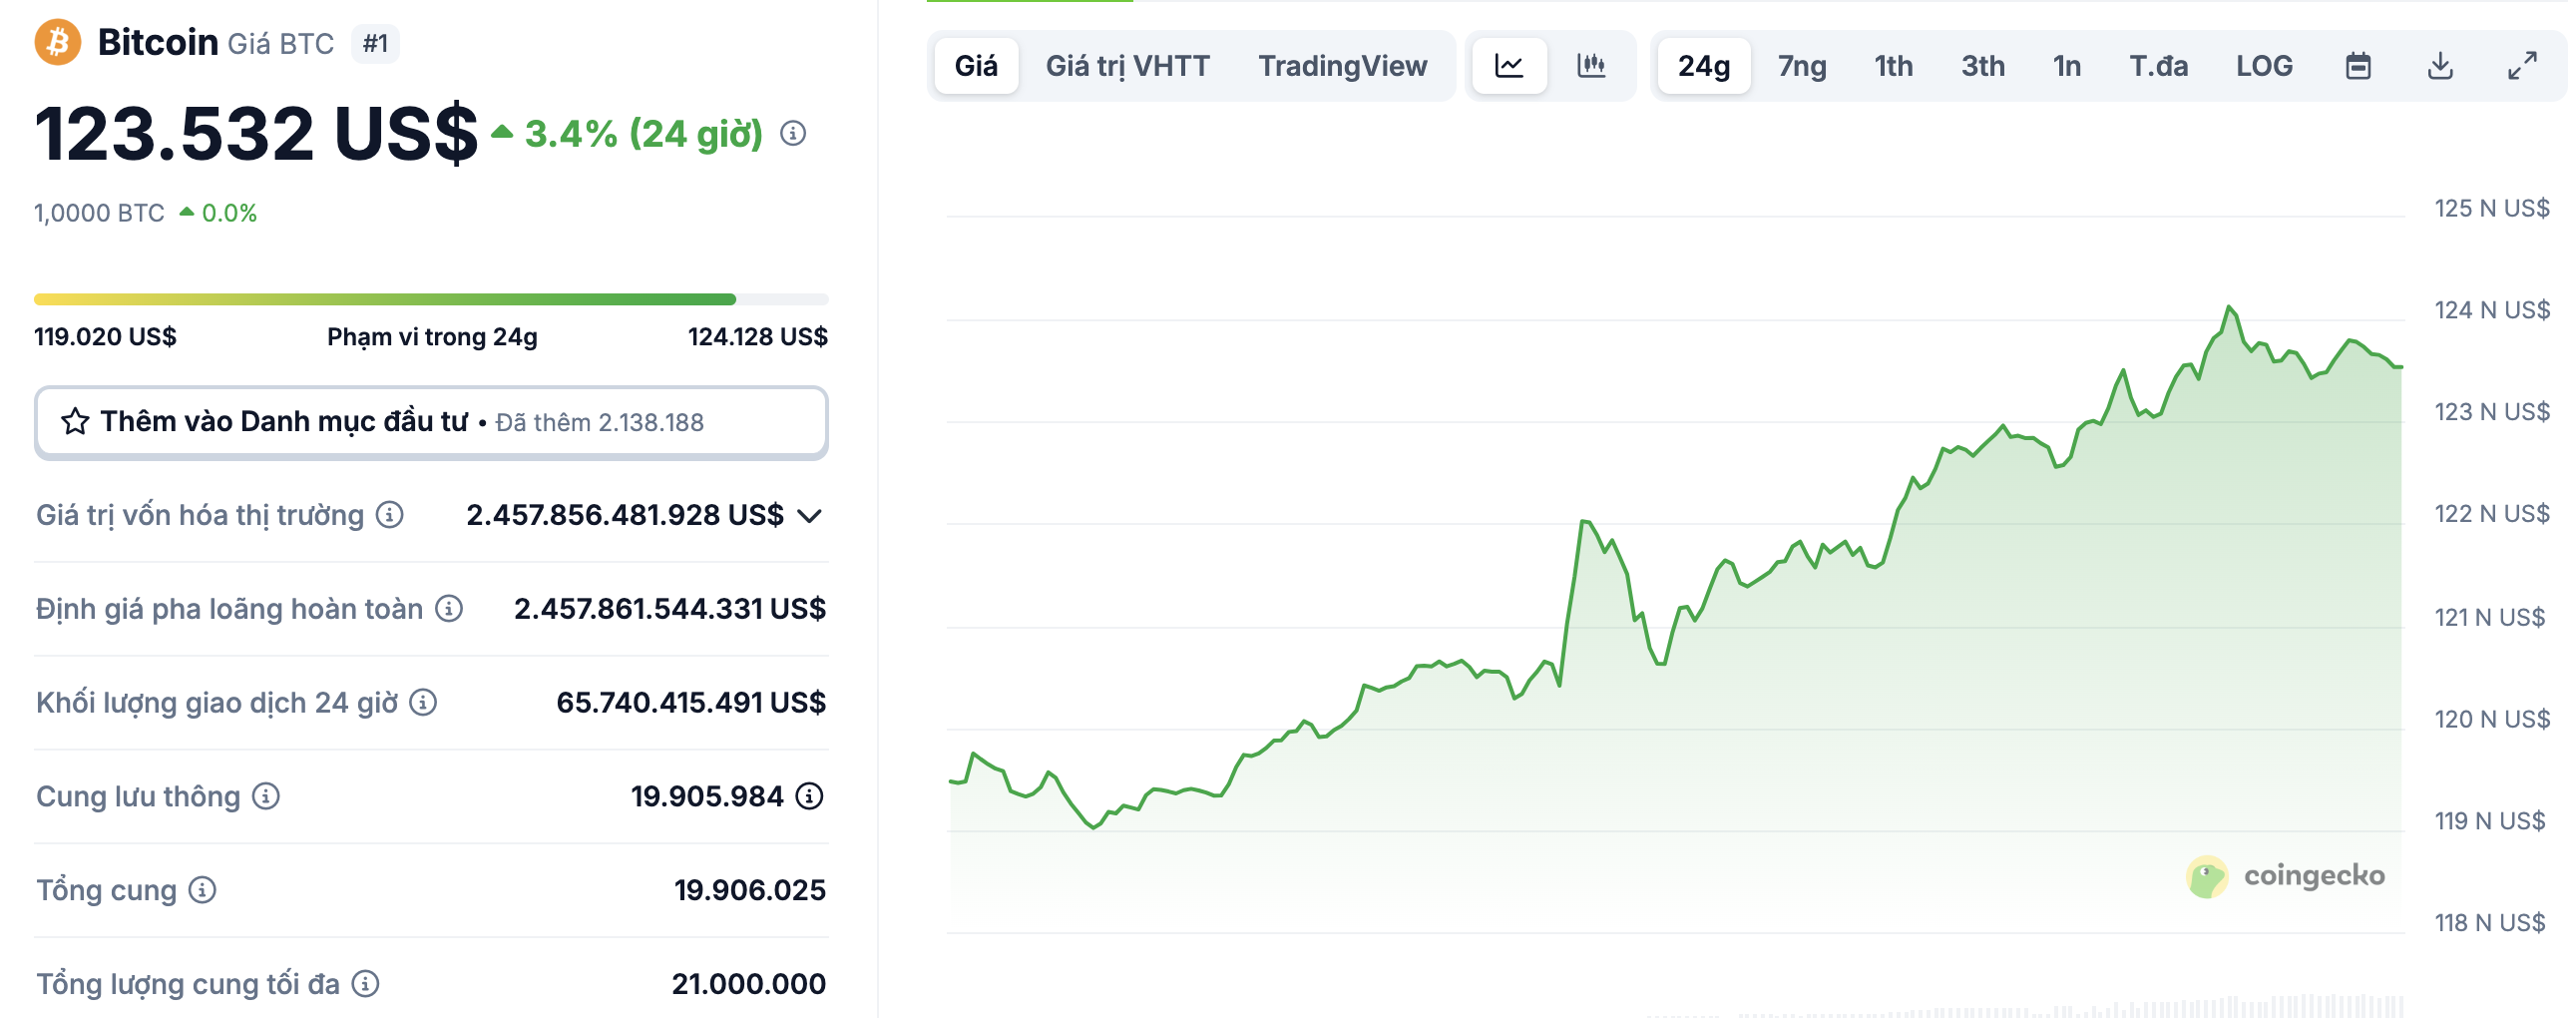Download chart data via download icon

pyautogui.click(x=2439, y=66)
